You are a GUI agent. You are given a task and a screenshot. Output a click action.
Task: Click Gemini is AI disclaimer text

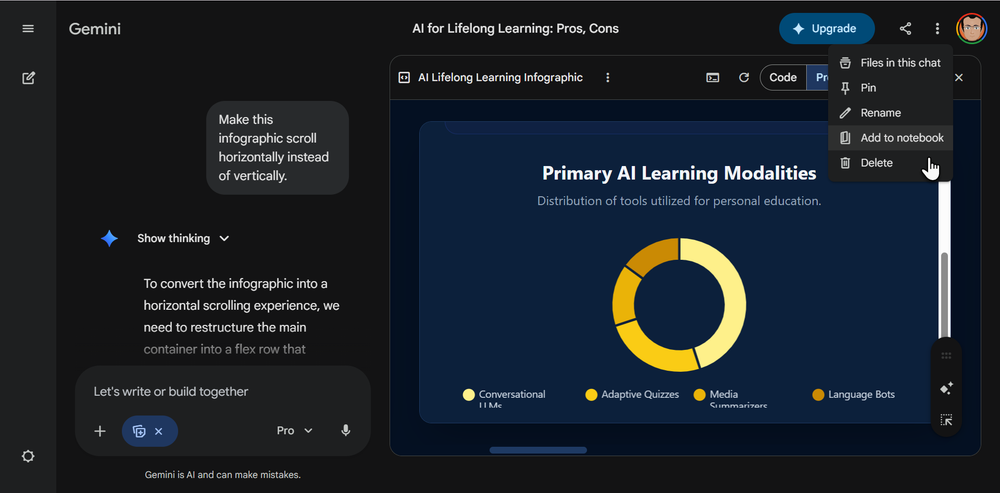click(223, 475)
